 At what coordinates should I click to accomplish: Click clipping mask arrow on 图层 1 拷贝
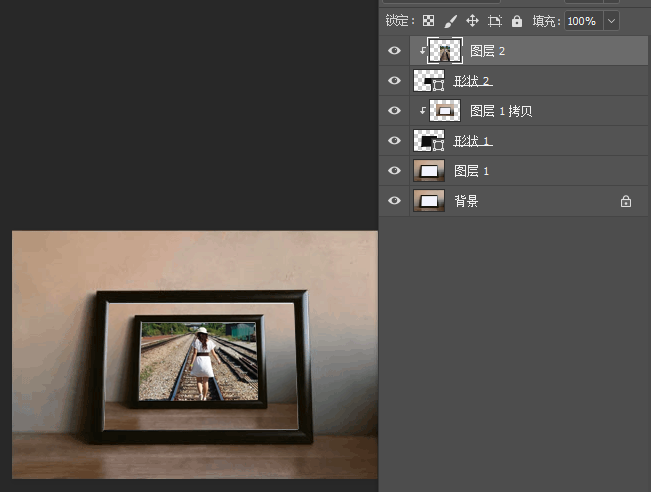tap(422, 110)
